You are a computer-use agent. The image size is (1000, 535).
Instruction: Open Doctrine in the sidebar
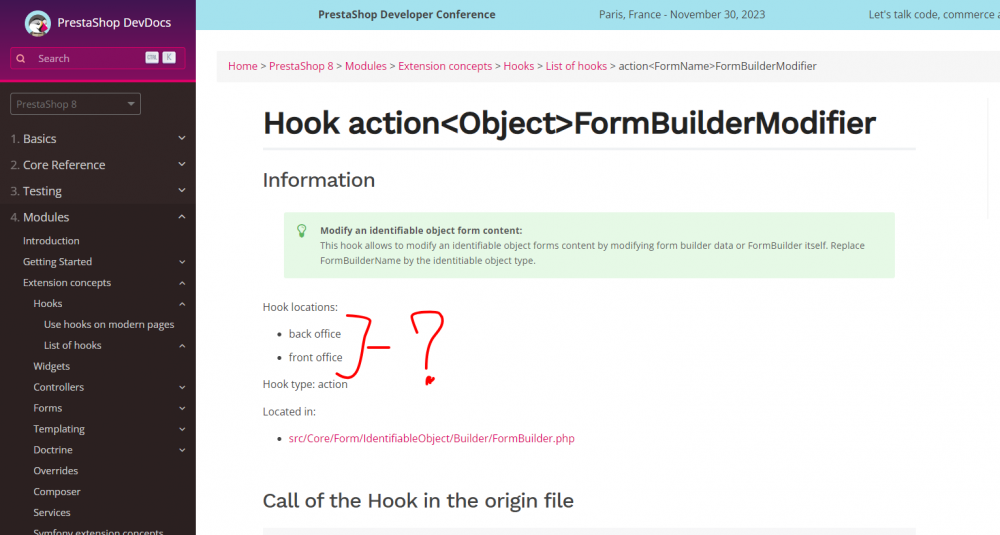(53, 450)
